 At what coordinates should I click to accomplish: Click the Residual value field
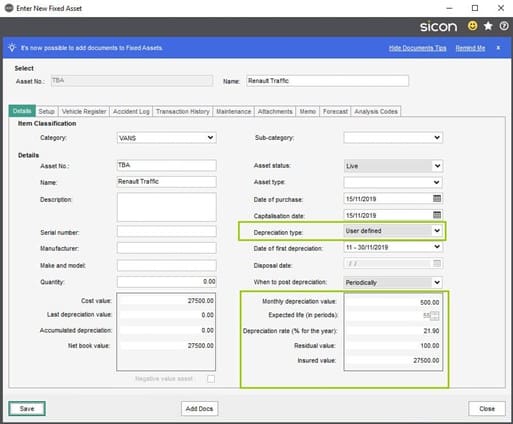tap(393, 346)
